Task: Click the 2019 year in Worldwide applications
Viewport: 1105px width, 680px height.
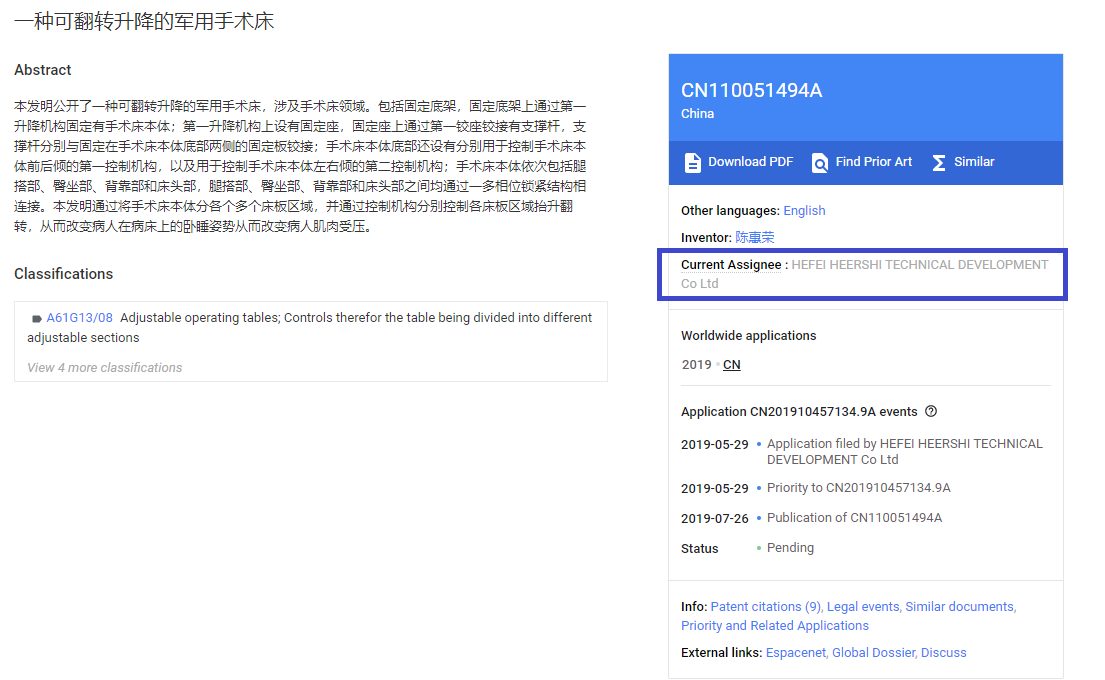Action: click(x=696, y=365)
